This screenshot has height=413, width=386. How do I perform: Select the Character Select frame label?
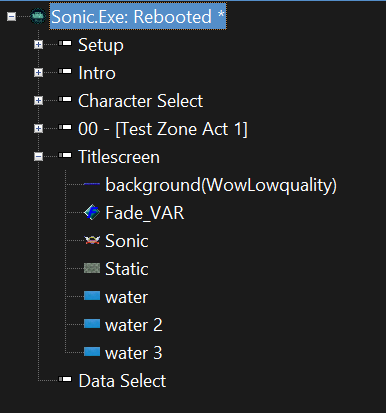140,101
